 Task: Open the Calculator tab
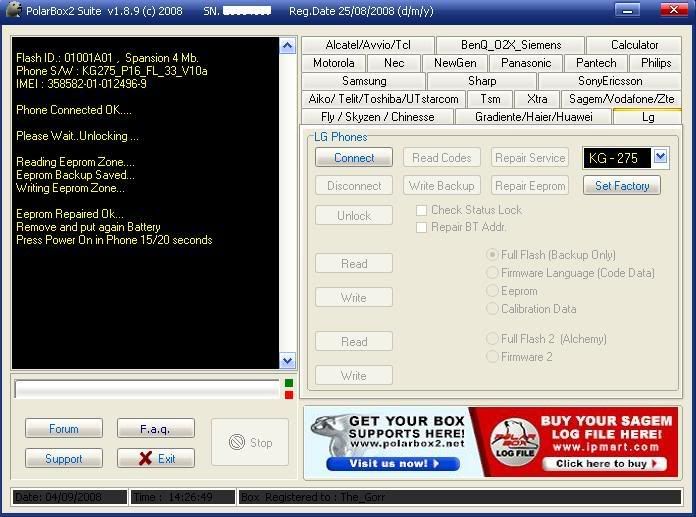tap(634, 45)
